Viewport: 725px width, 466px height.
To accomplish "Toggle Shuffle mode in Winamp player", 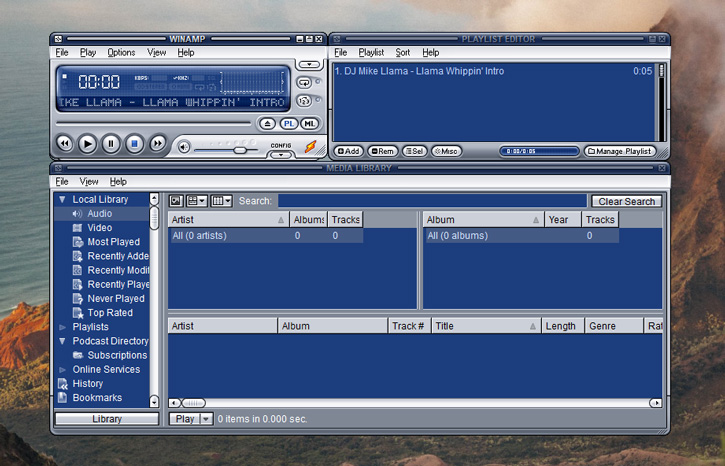I will click(304, 100).
